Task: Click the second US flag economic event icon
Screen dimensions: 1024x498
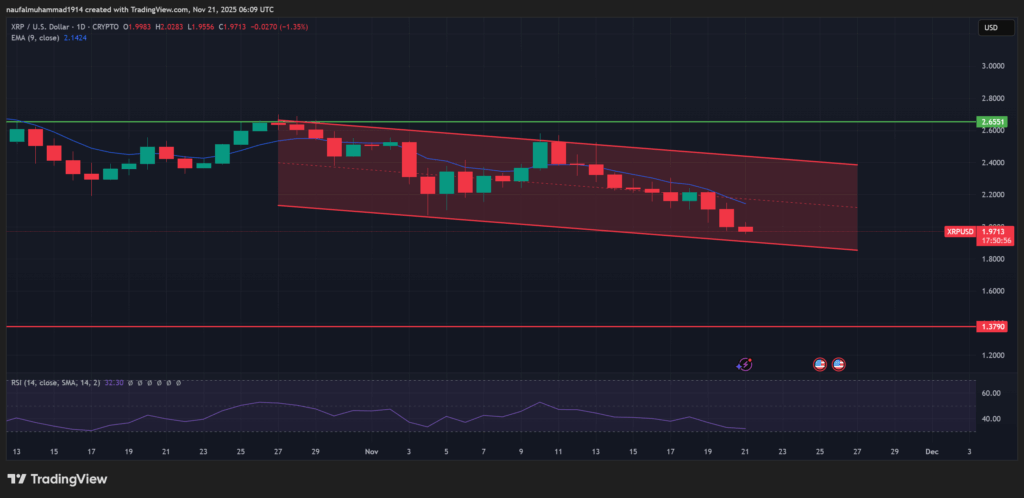Action: (839, 365)
